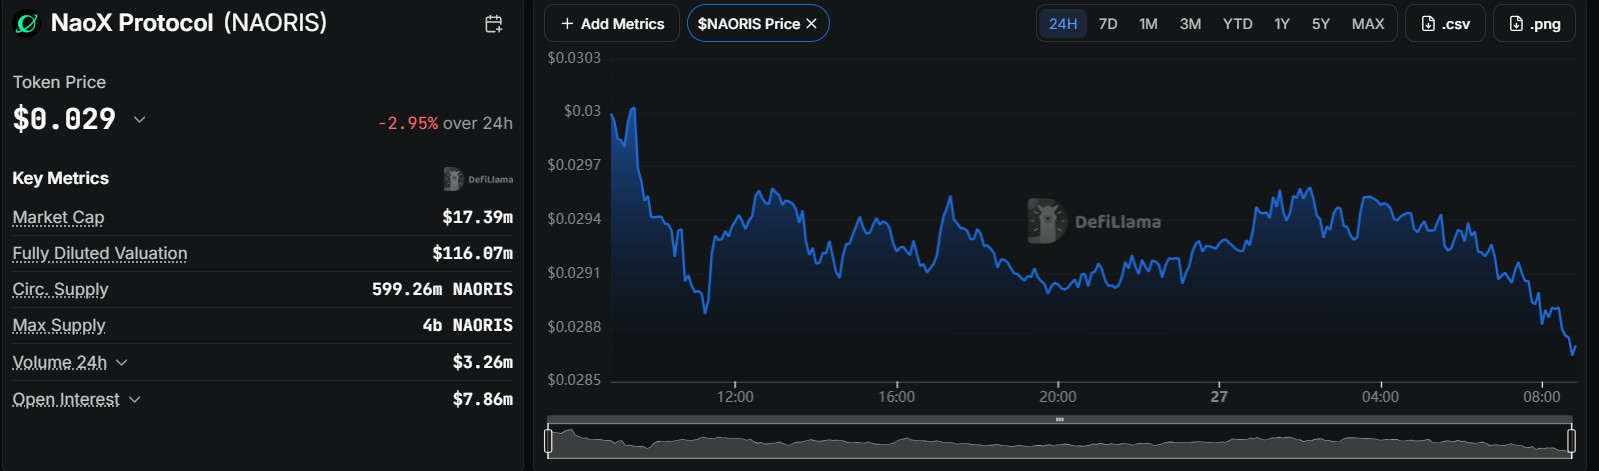
Task: Select the 24H time range
Action: click(x=1063, y=23)
